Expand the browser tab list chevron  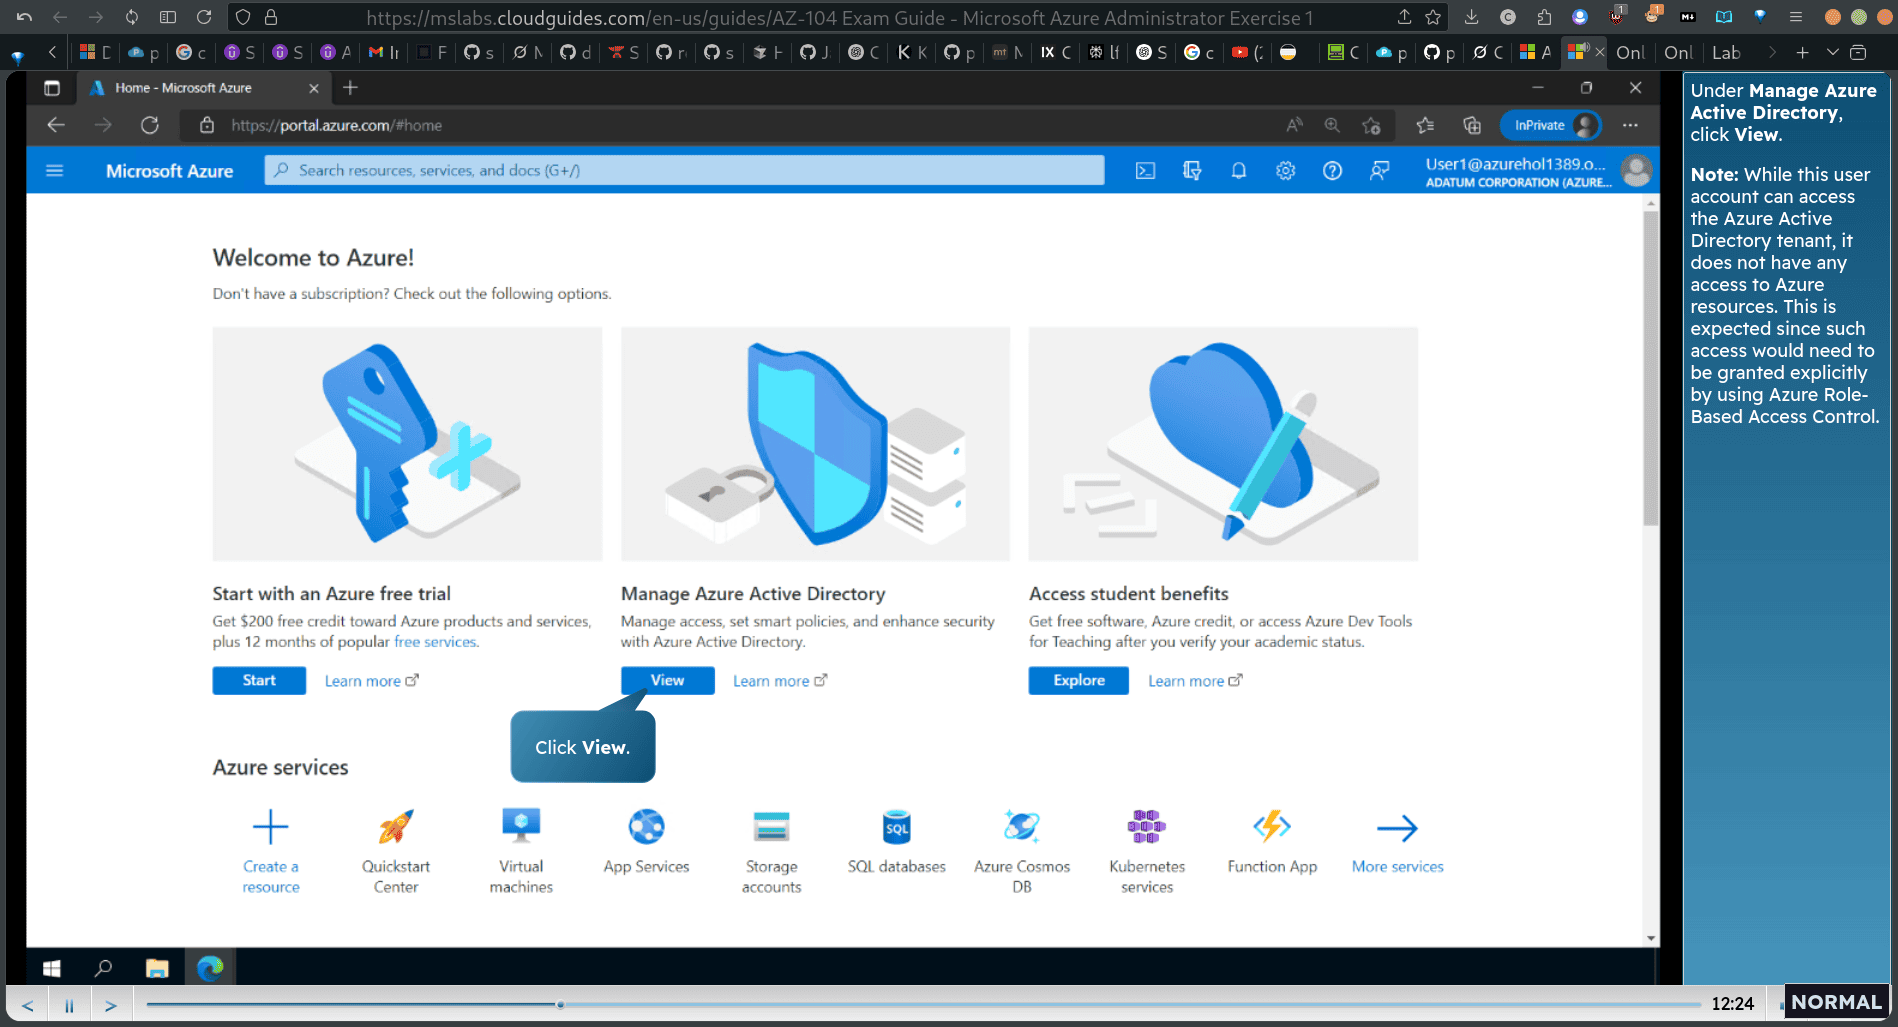[1832, 52]
